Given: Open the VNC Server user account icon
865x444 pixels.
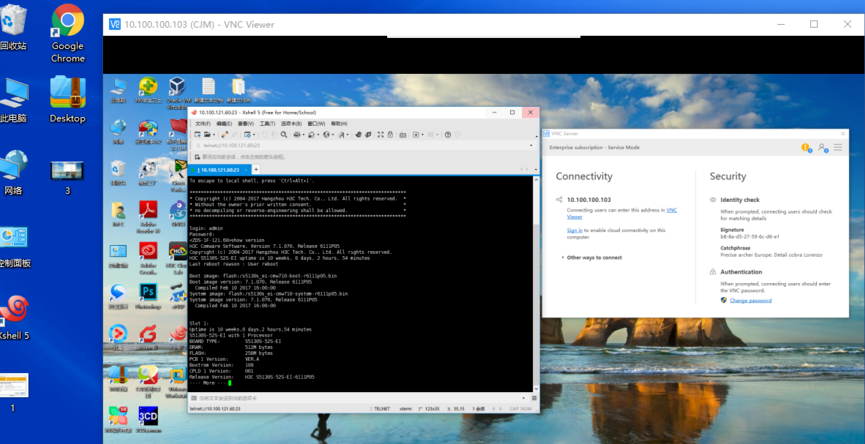Looking at the screenshot, I should tap(822, 148).
